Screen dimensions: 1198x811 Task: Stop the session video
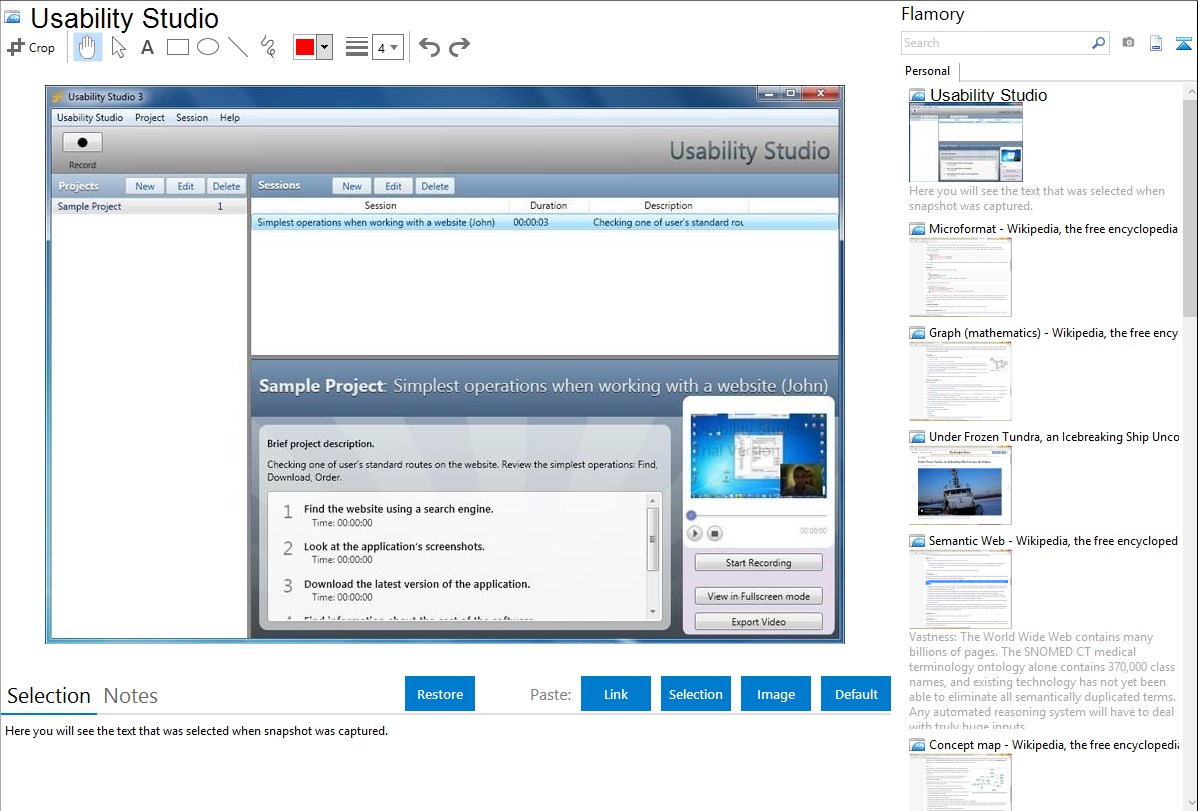click(714, 534)
